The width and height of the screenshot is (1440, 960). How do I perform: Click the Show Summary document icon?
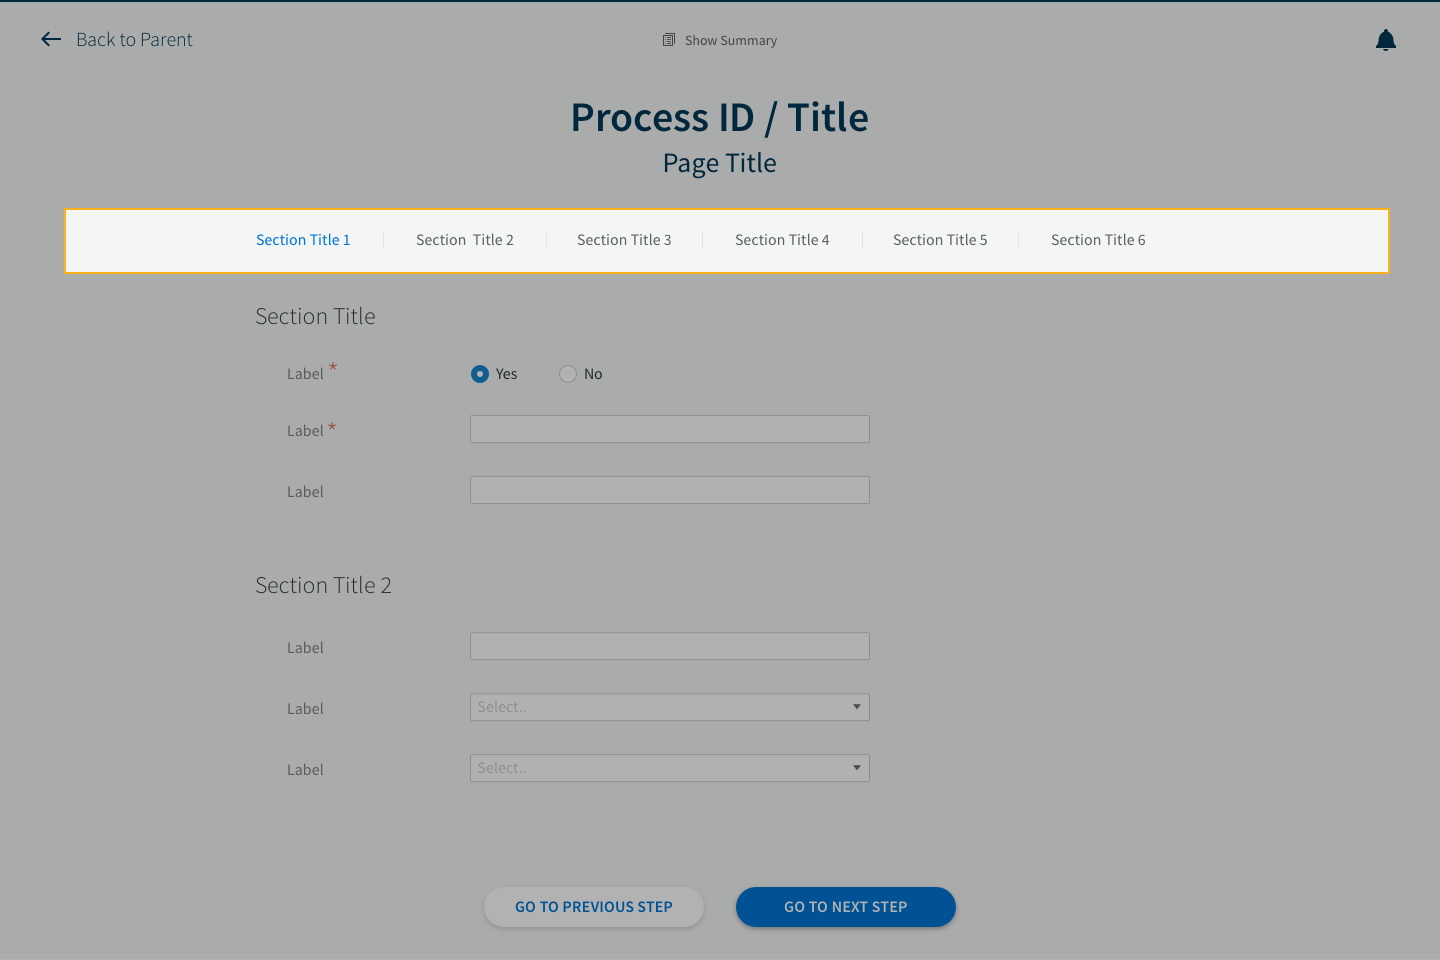click(x=668, y=39)
